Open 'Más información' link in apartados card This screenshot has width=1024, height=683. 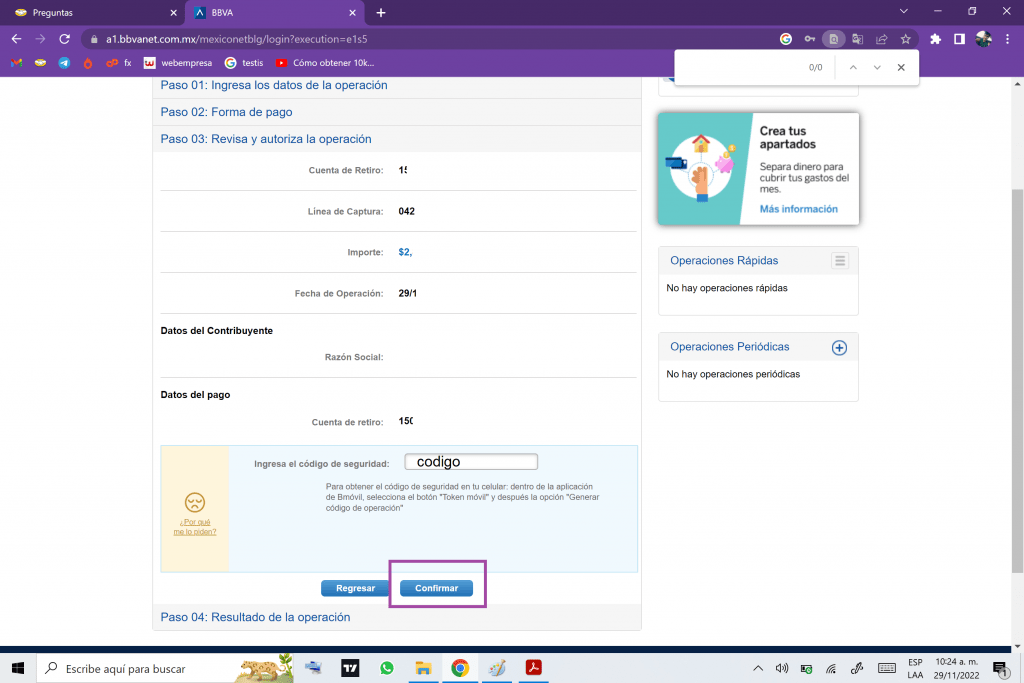point(798,209)
